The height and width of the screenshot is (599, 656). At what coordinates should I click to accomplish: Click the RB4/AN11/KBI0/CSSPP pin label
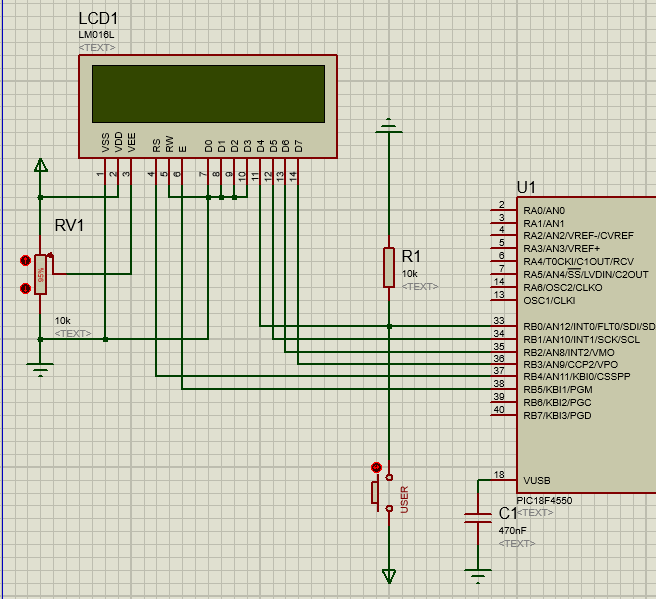tap(577, 376)
